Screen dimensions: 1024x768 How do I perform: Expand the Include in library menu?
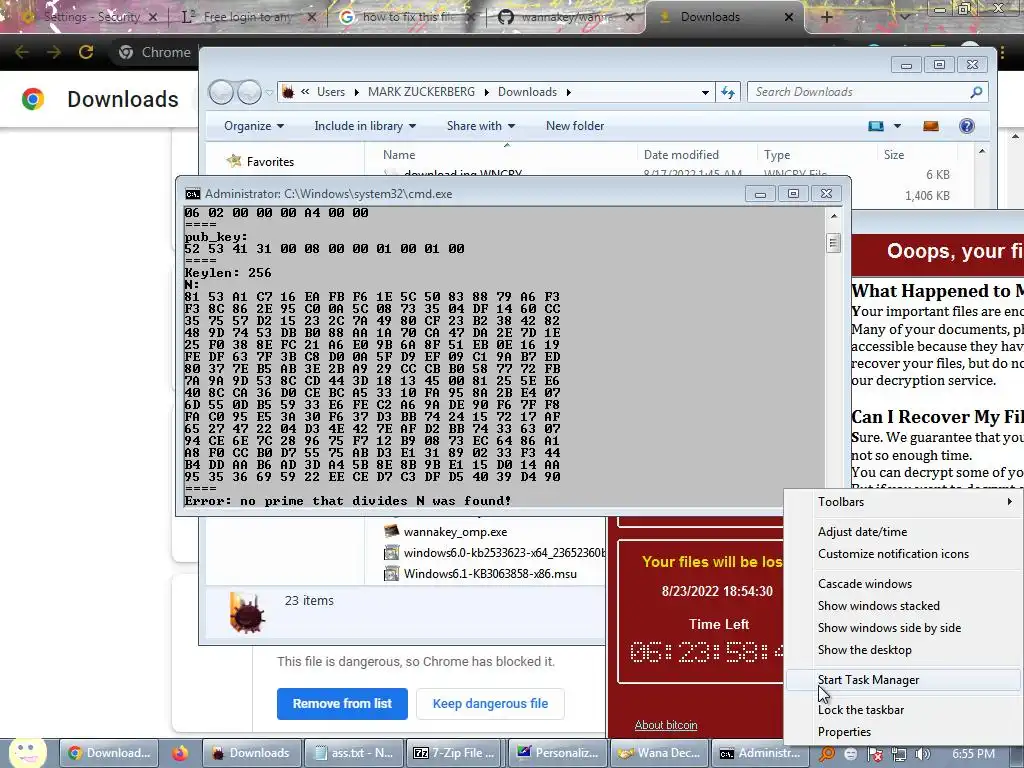click(x=365, y=126)
